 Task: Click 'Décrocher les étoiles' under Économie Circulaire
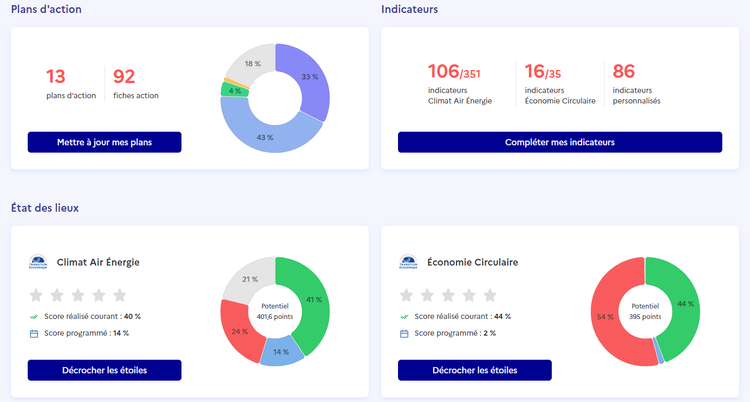point(474,370)
